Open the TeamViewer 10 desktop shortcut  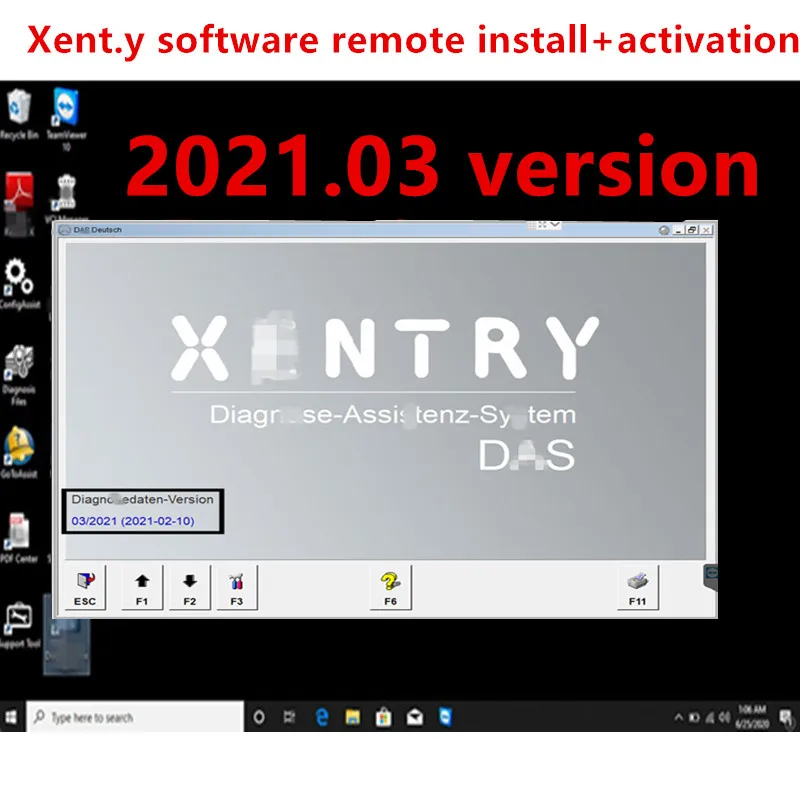(66, 118)
